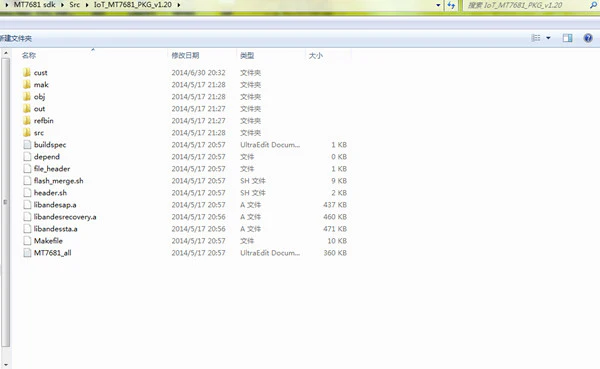Image resolution: width=600 pixels, height=369 pixels.
Task: Open the mak folder icon
Action: (x=27, y=84)
